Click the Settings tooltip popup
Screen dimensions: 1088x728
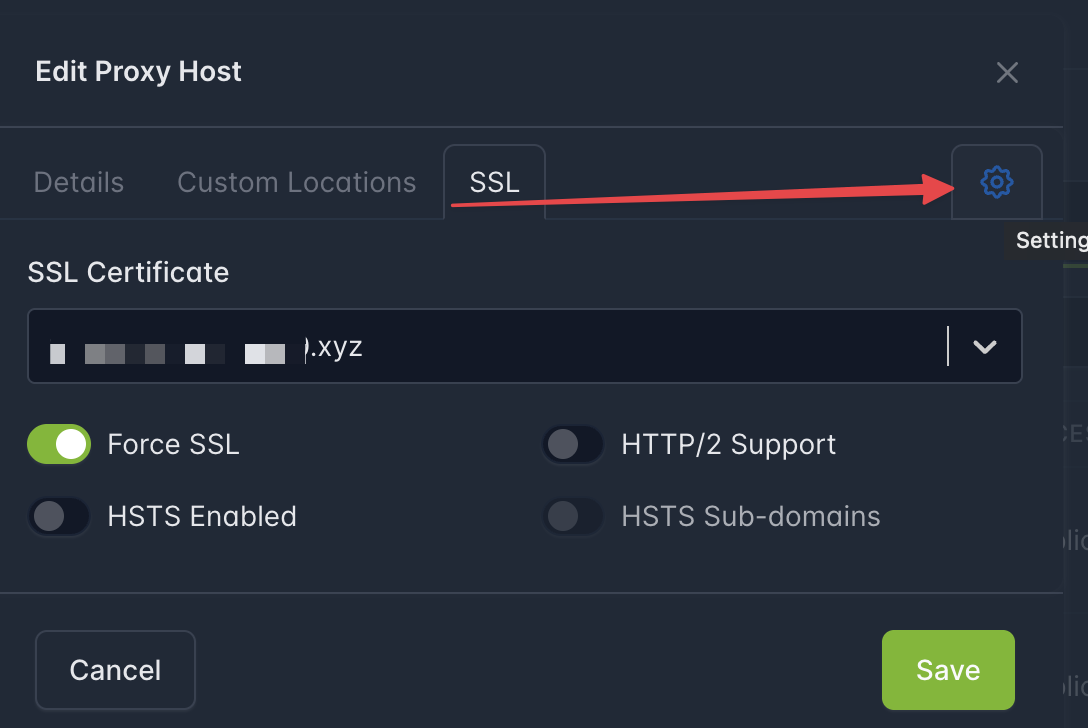click(1046, 241)
